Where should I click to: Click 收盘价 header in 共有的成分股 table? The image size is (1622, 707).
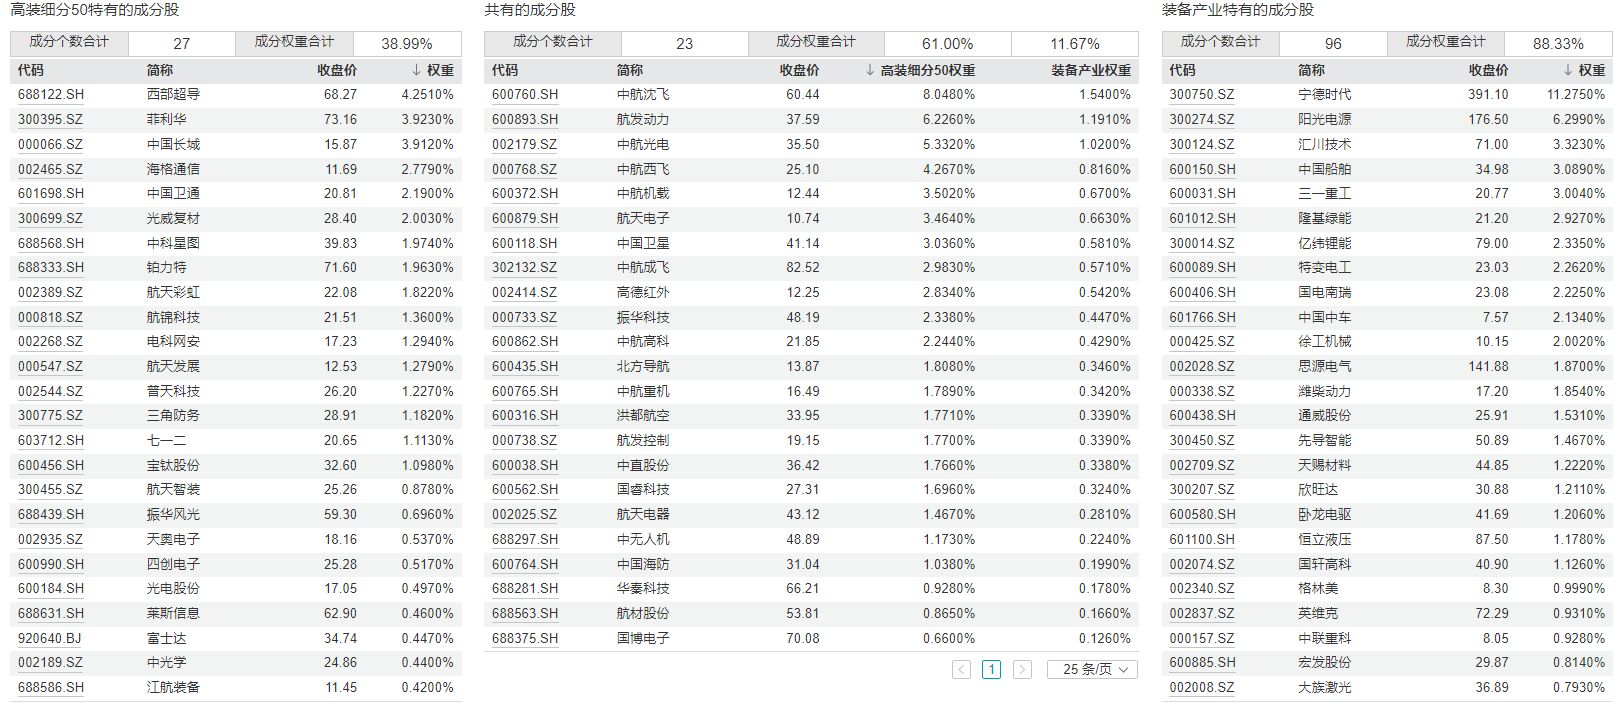click(x=799, y=71)
